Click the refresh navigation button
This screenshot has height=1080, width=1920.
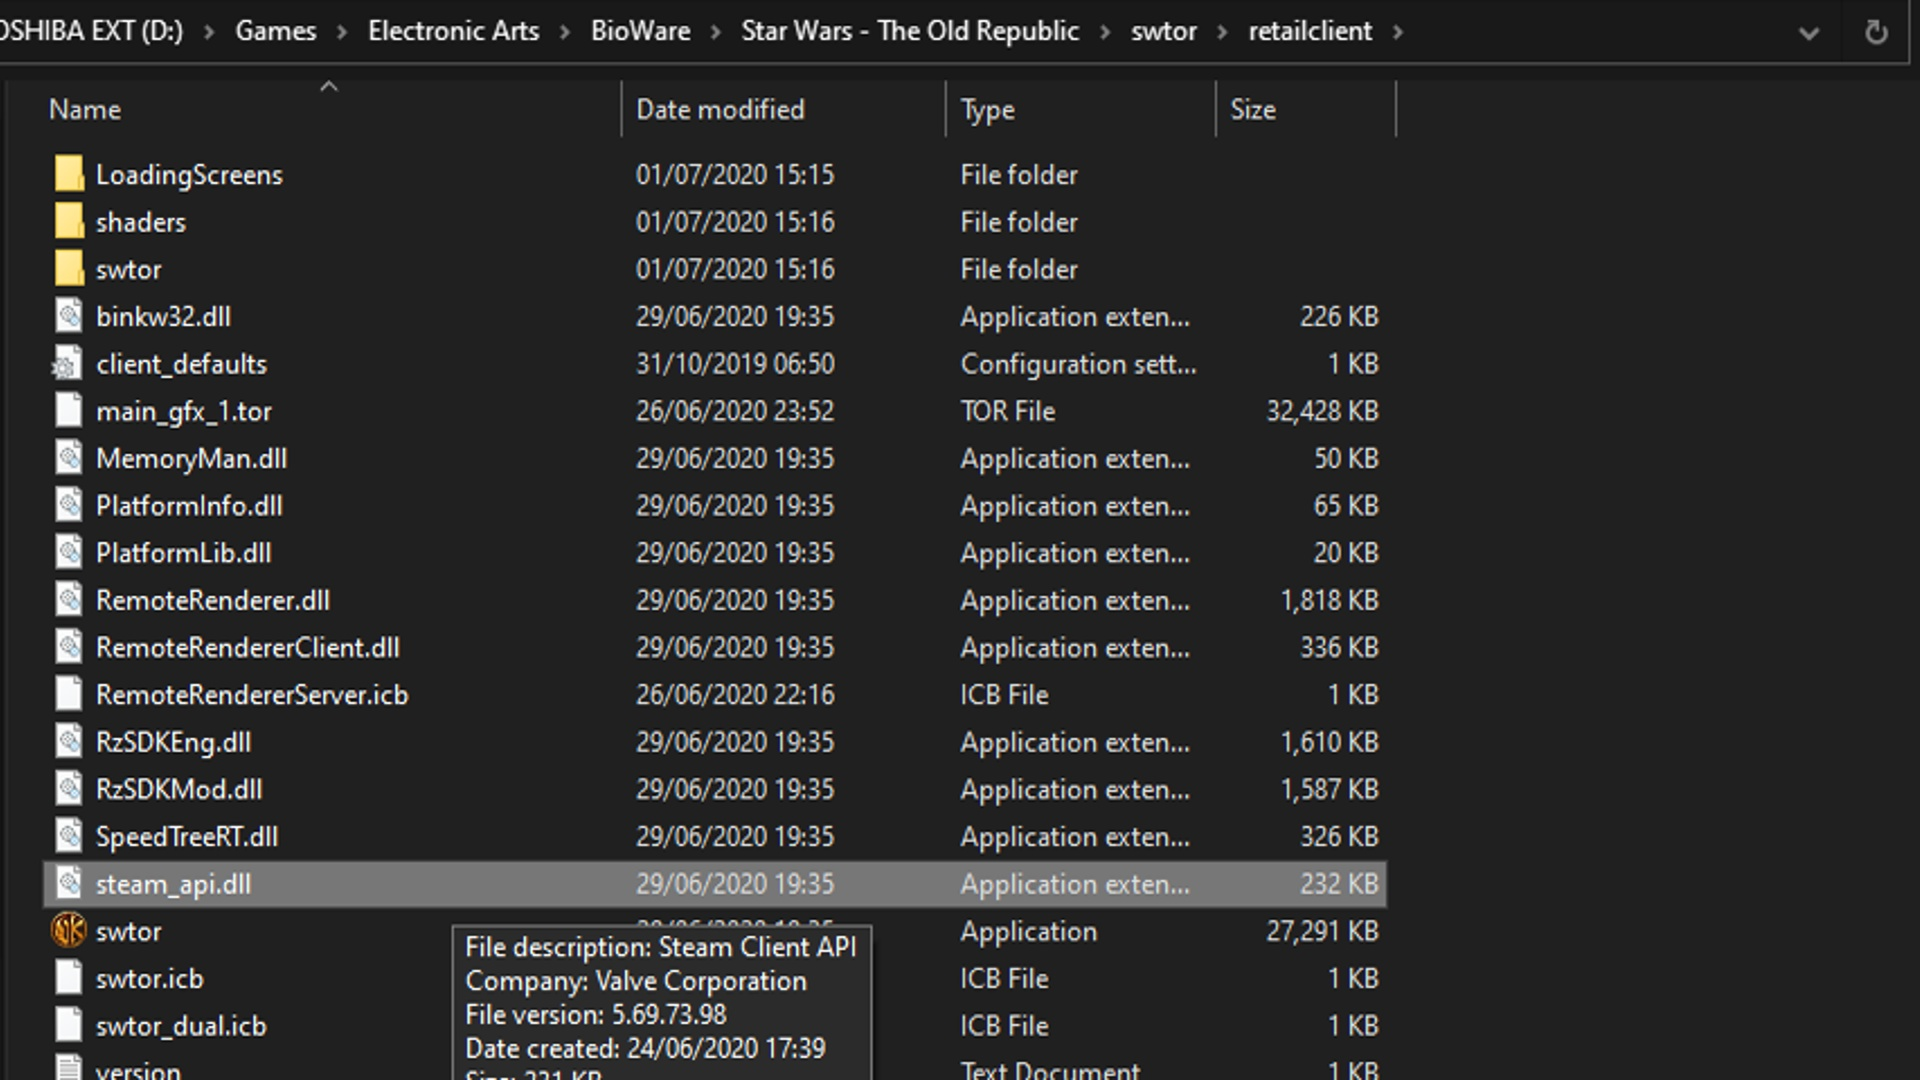click(x=1875, y=32)
